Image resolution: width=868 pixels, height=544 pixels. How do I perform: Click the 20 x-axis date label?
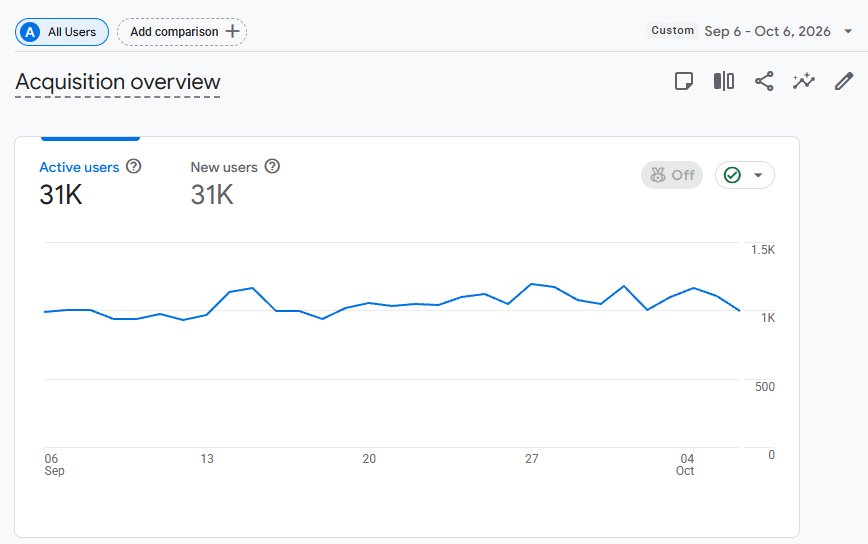(369, 459)
